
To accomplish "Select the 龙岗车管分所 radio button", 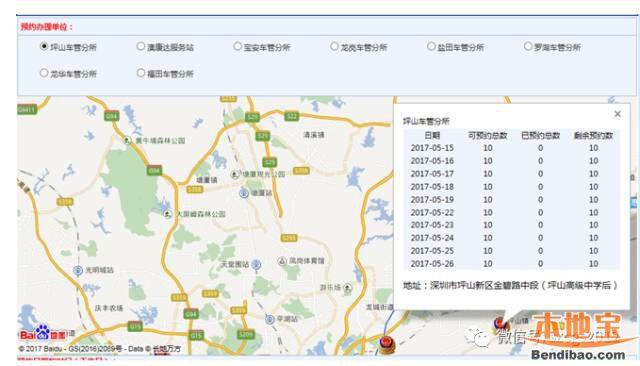I will pyautogui.click(x=334, y=46).
